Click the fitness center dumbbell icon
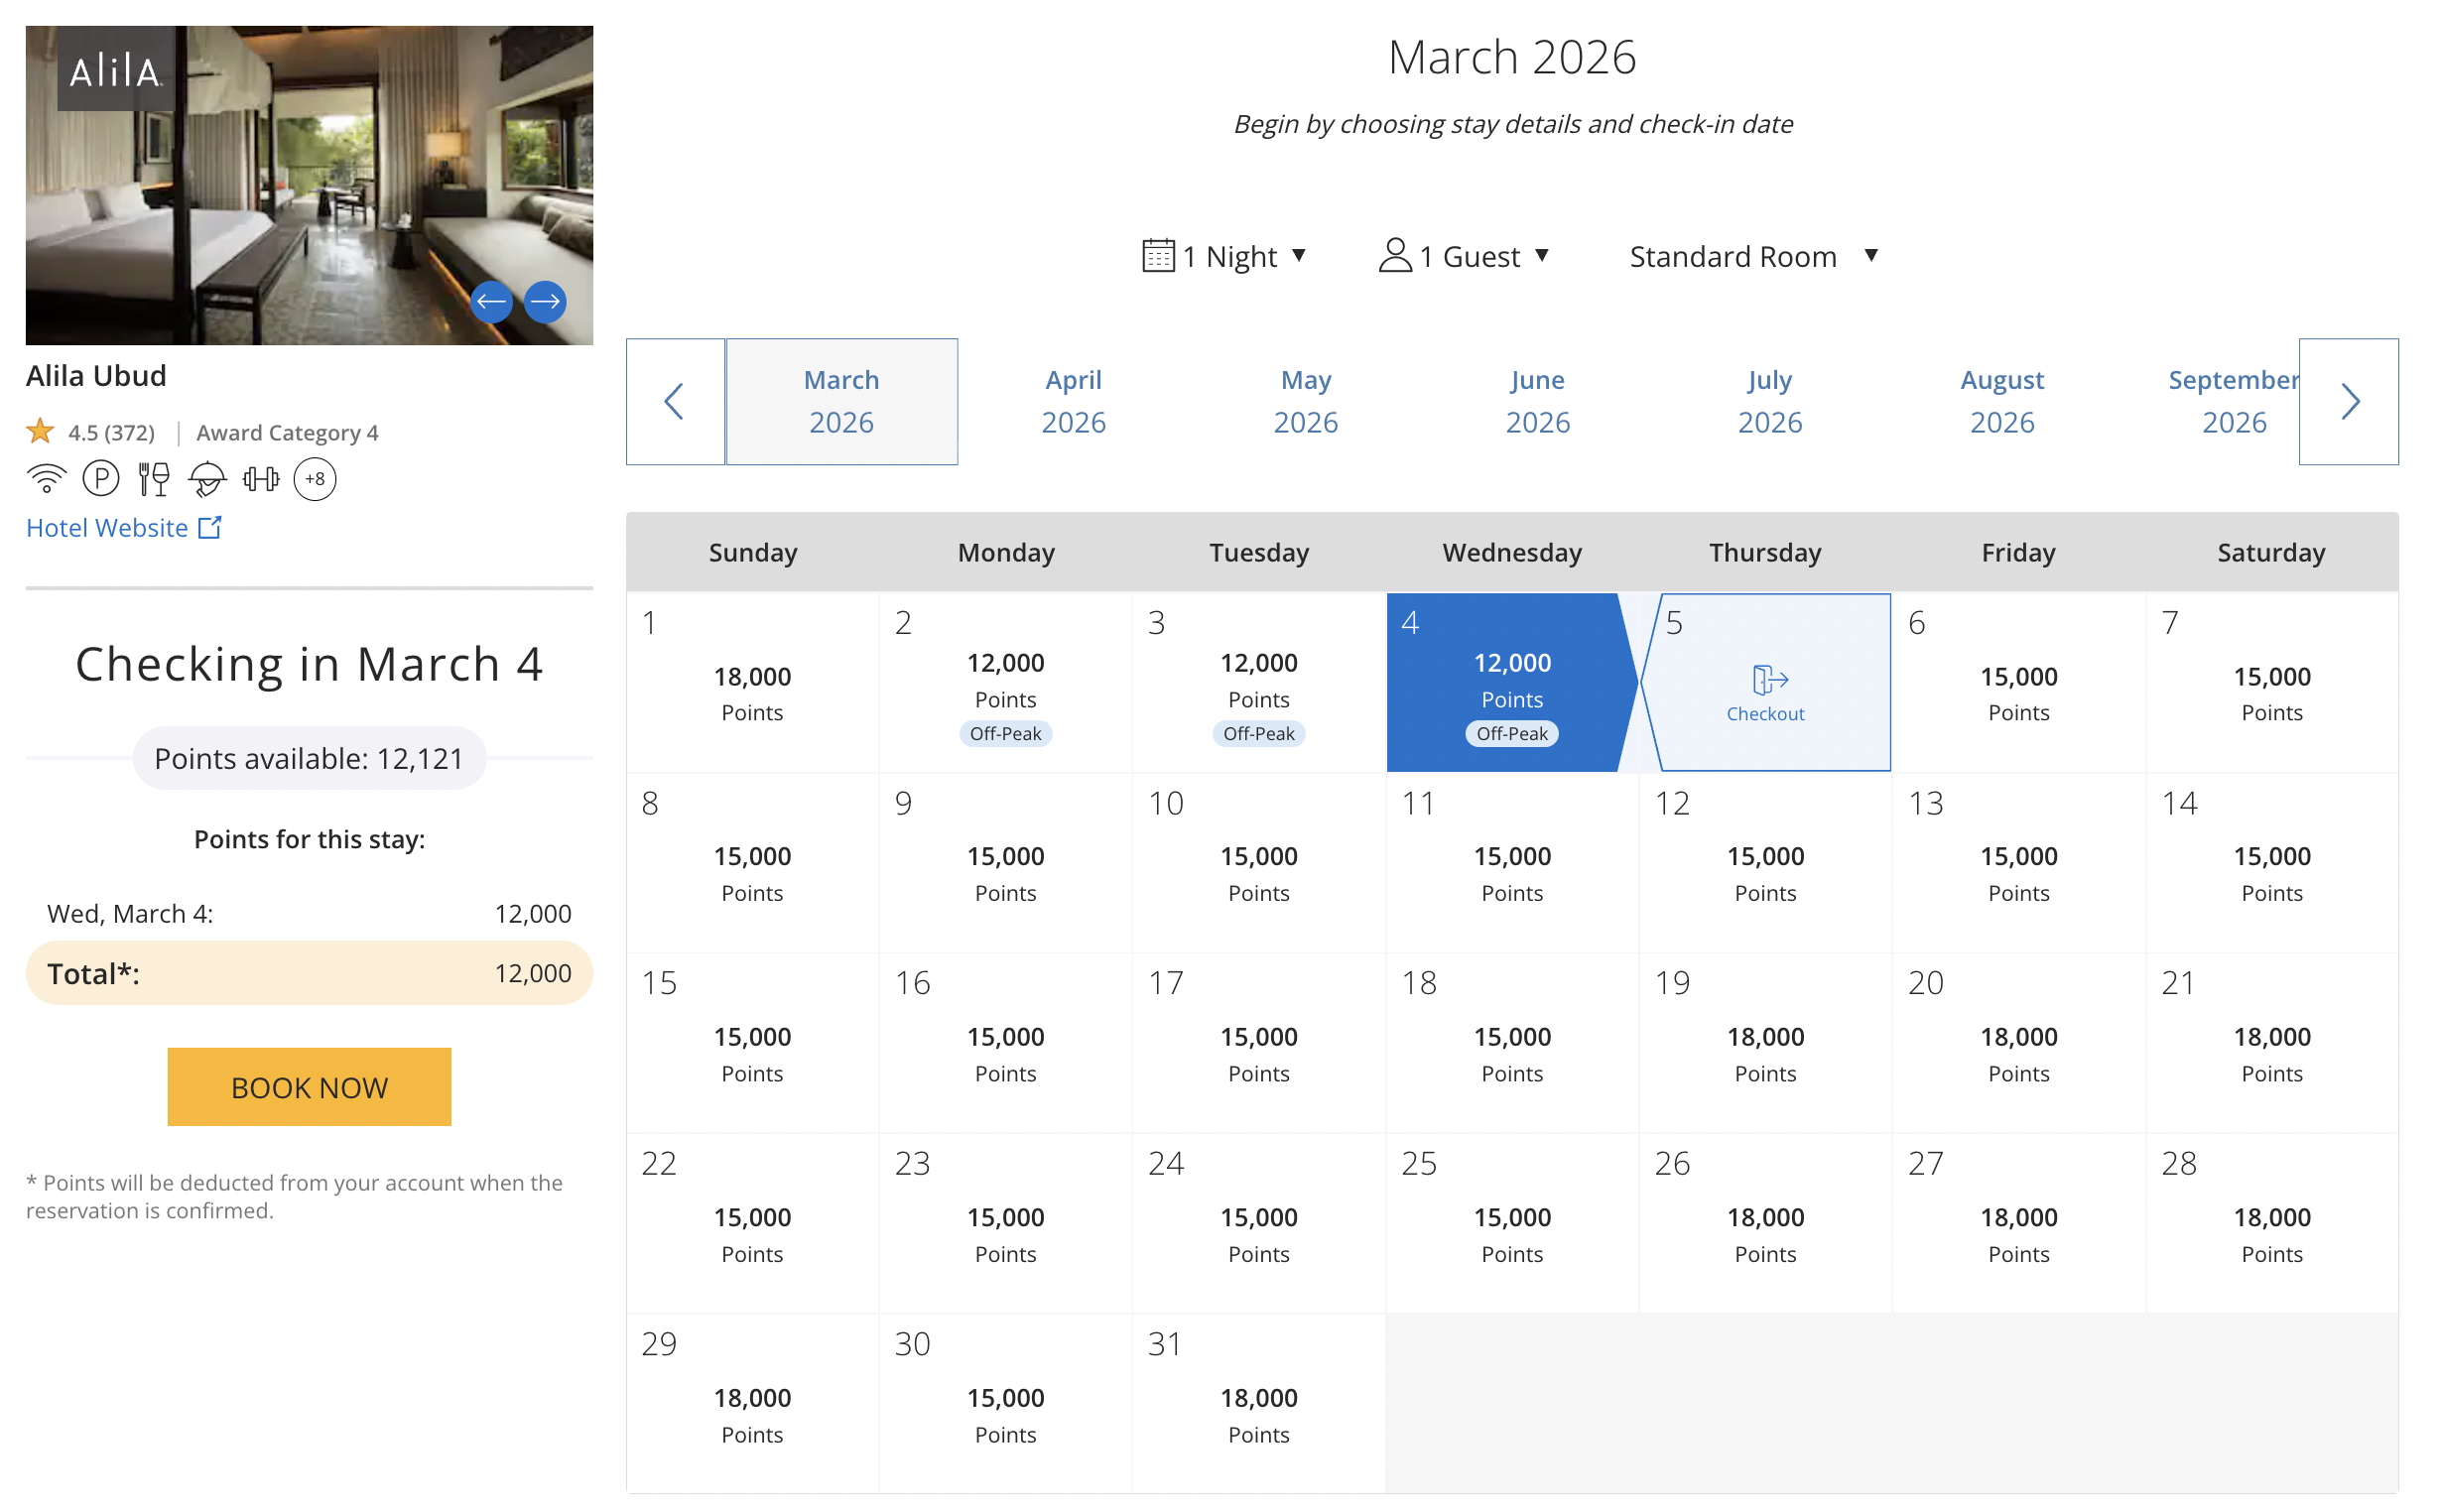Screen dimensions: 2439x1512 261,479
